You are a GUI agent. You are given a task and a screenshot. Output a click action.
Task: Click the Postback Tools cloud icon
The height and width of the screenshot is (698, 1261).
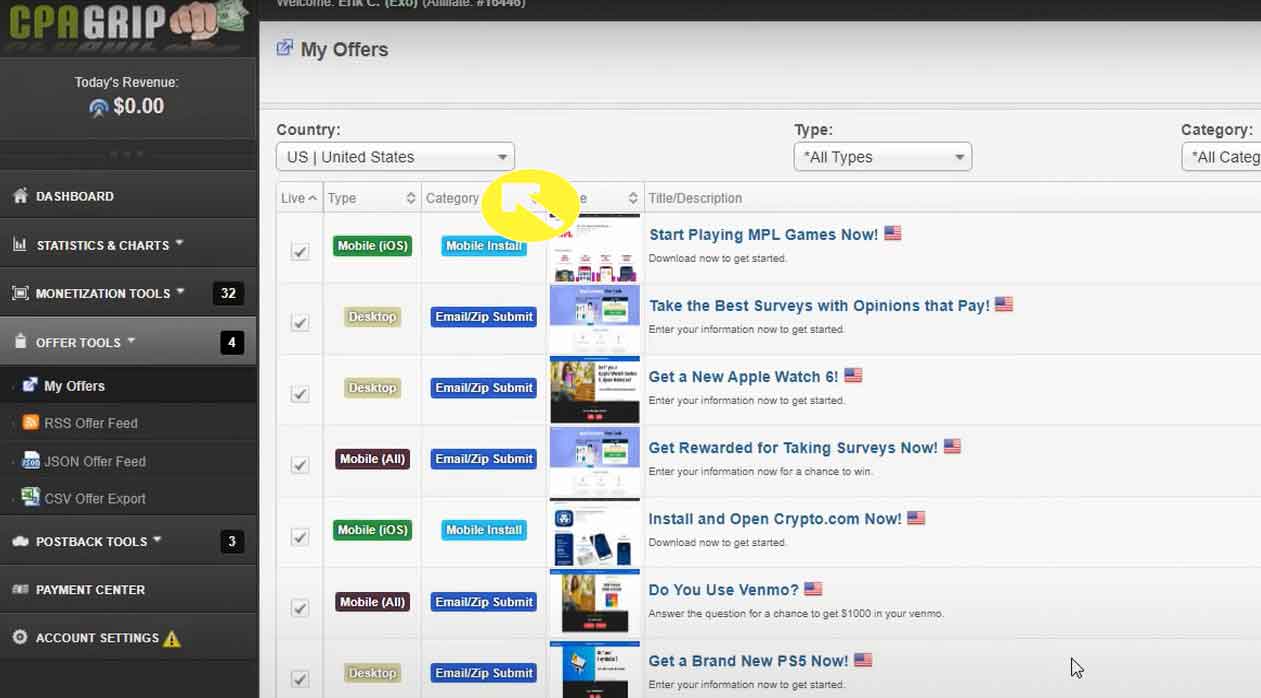point(20,541)
